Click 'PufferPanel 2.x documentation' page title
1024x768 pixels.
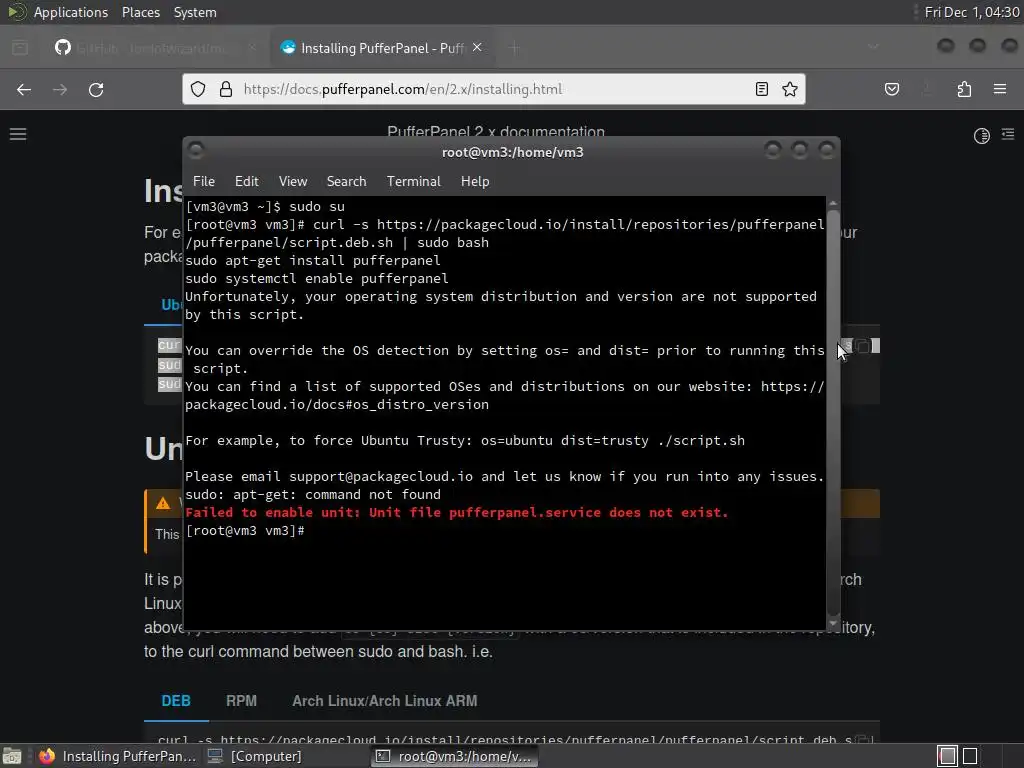[x=496, y=132]
